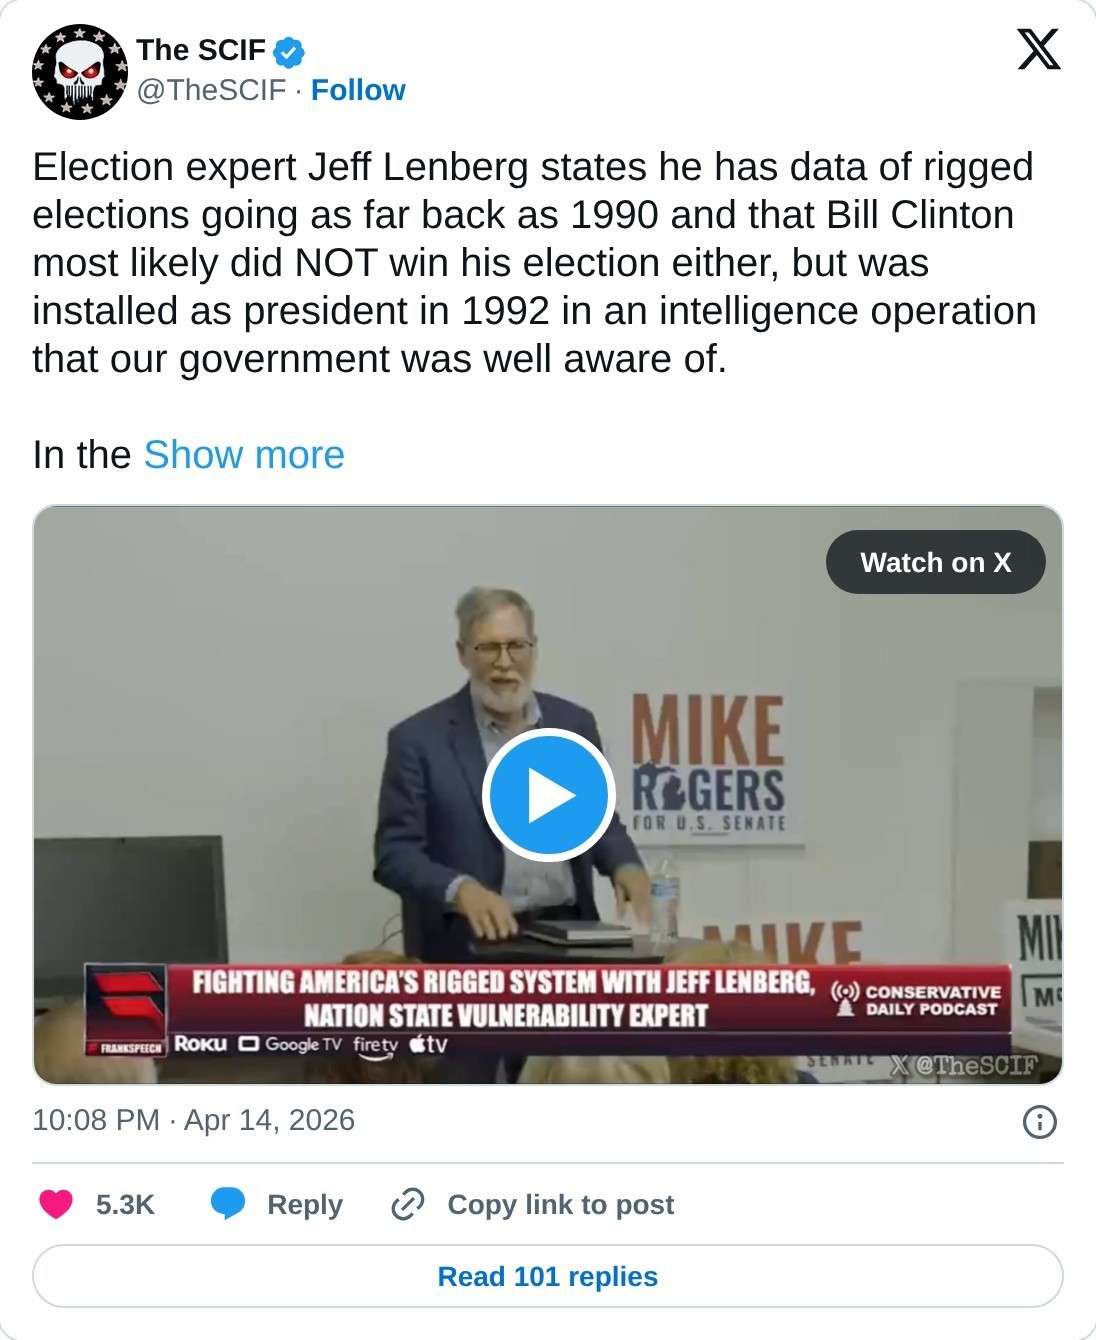Click the 5.3K likes count
Viewport: 1096px width, 1340px height.
coord(125,1204)
